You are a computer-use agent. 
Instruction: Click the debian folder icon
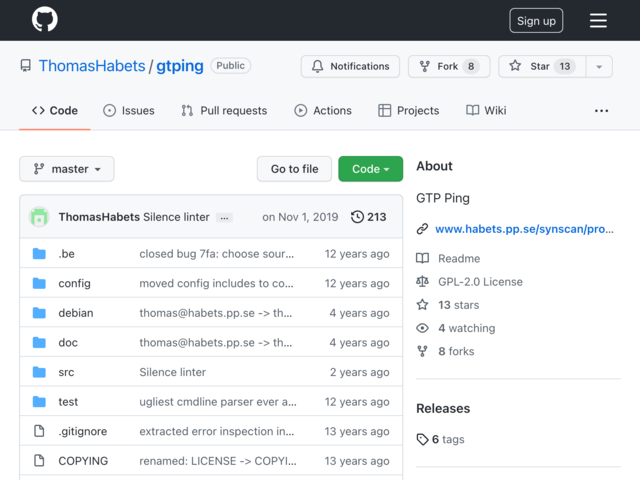(39, 313)
